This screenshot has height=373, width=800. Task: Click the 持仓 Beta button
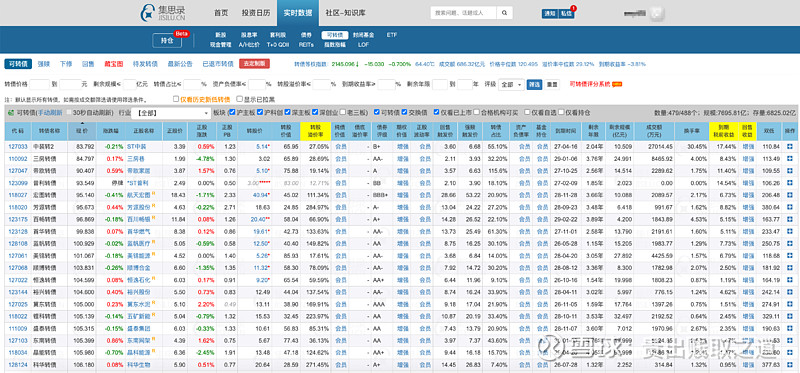point(167,40)
